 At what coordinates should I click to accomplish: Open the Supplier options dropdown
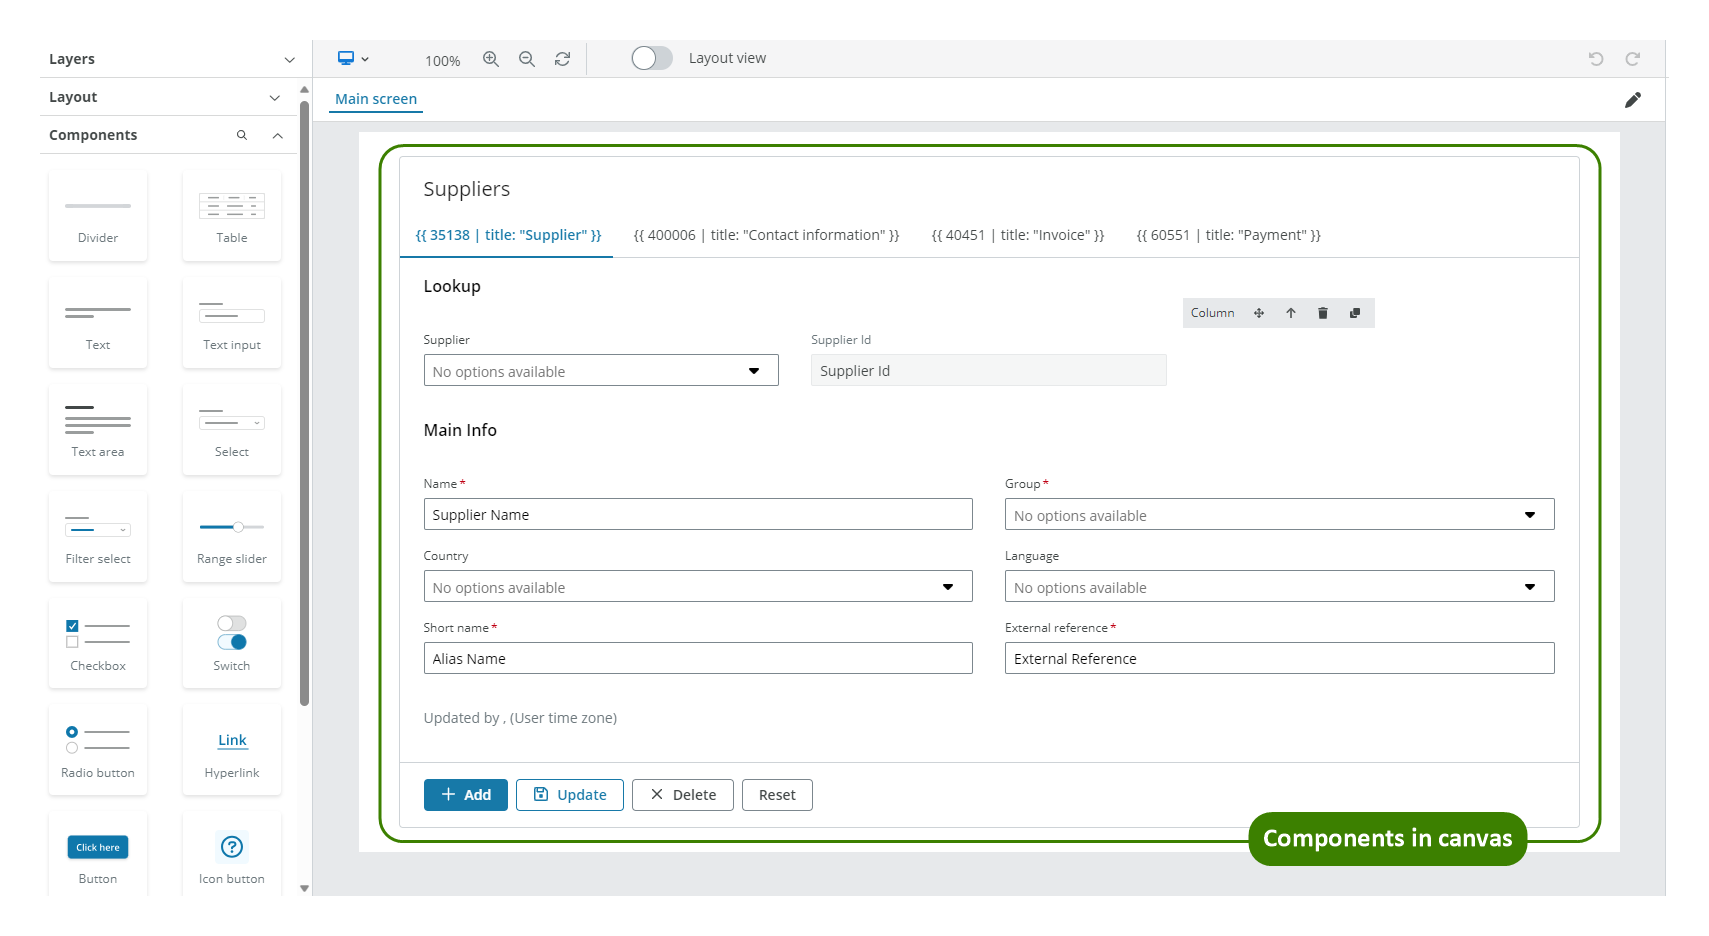click(x=754, y=370)
